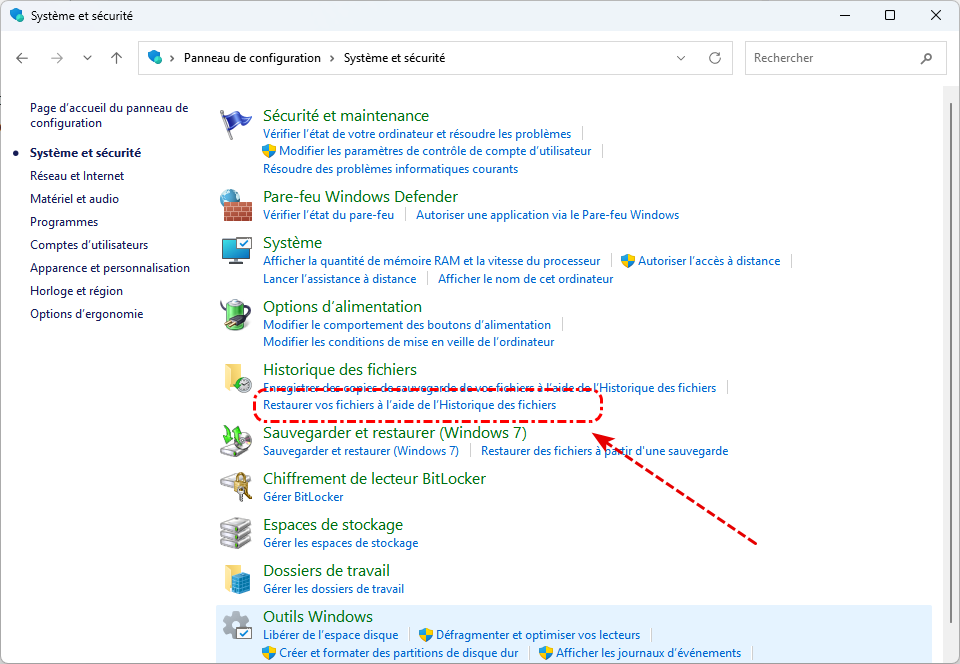
Task: Click the Rechercher search field
Action: (x=832, y=58)
